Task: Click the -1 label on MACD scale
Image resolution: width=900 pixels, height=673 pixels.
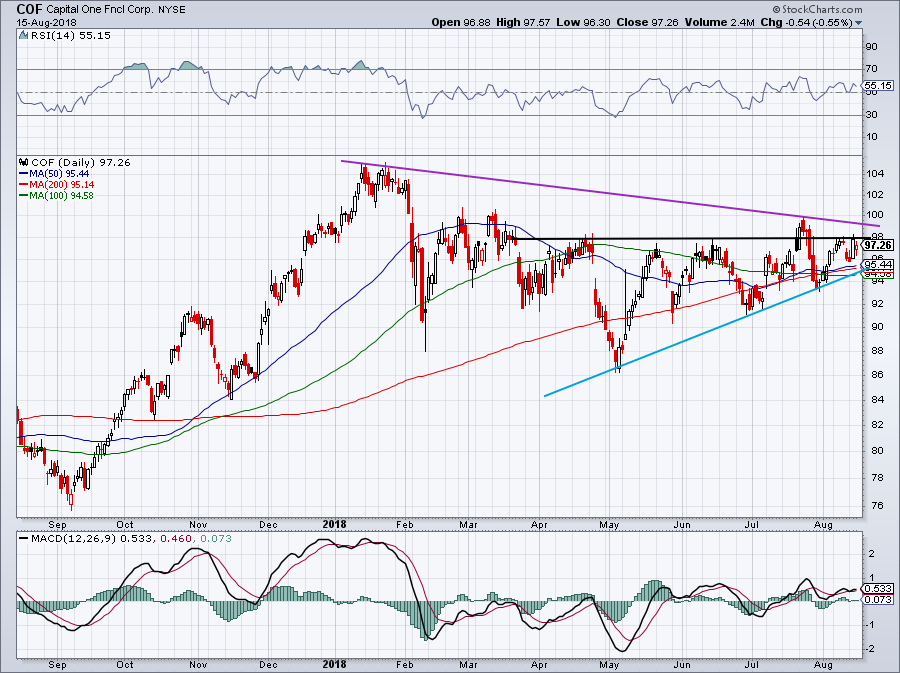Action: click(871, 625)
